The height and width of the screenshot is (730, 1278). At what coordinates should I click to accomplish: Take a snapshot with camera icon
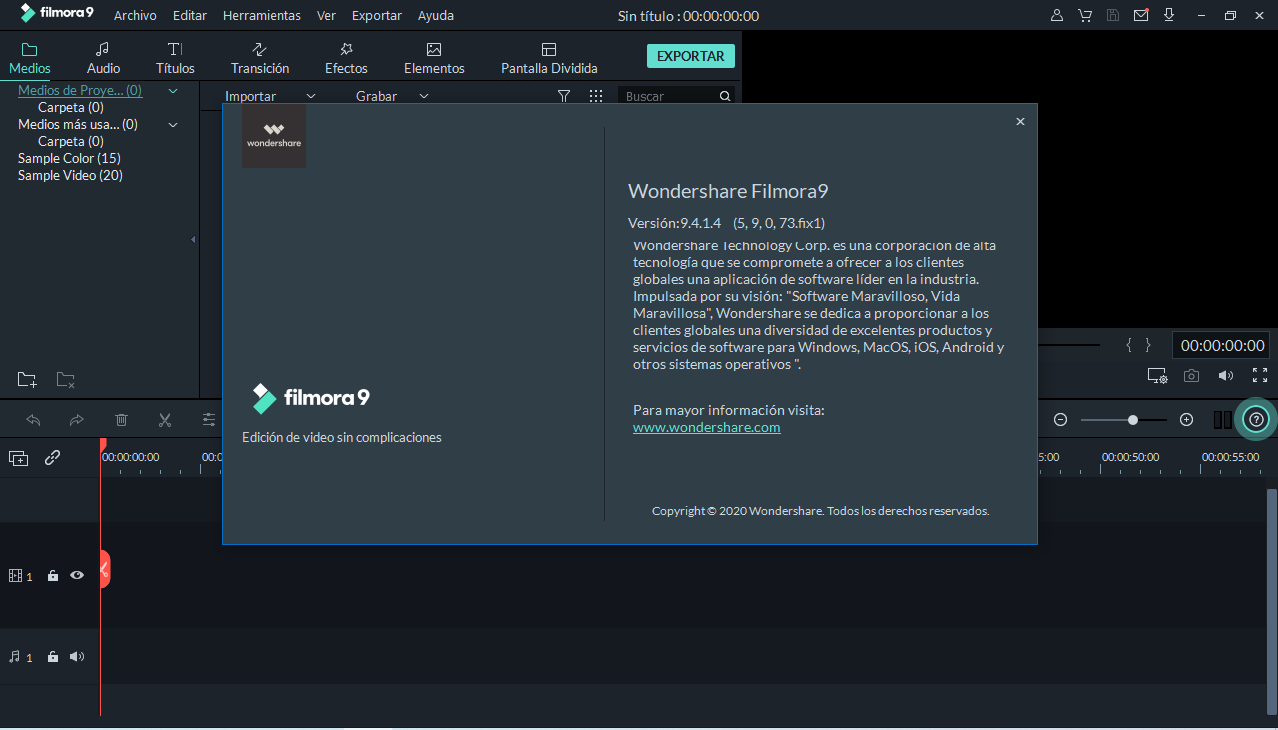[x=1191, y=376]
